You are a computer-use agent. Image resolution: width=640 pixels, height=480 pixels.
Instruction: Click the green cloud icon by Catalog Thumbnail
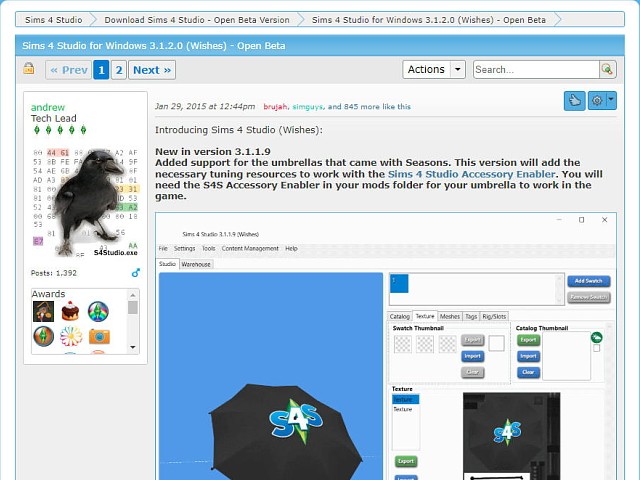(x=596, y=337)
